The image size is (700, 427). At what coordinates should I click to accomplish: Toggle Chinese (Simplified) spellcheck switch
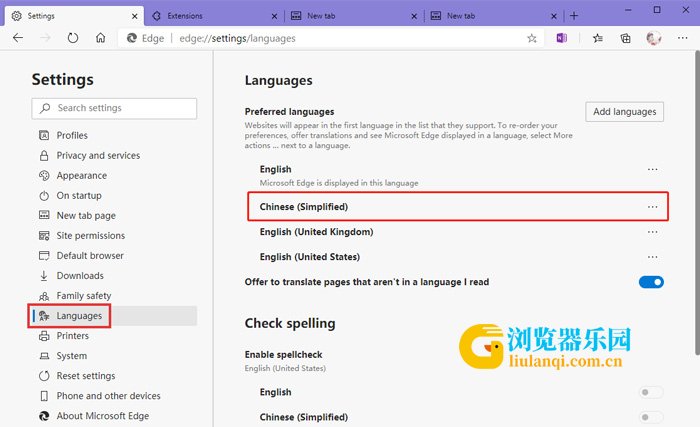pyautogui.click(x=651, y=417)
